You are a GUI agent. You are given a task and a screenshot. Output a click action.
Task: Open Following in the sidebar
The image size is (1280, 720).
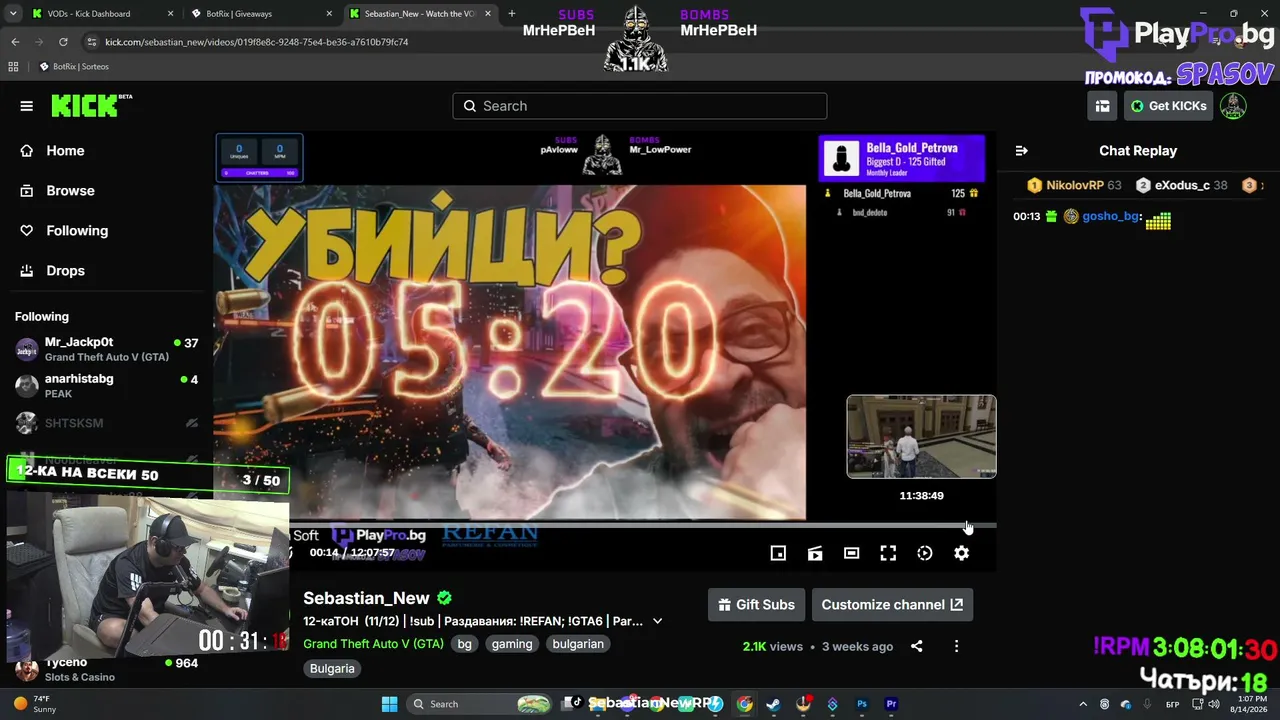click(77, 231)
